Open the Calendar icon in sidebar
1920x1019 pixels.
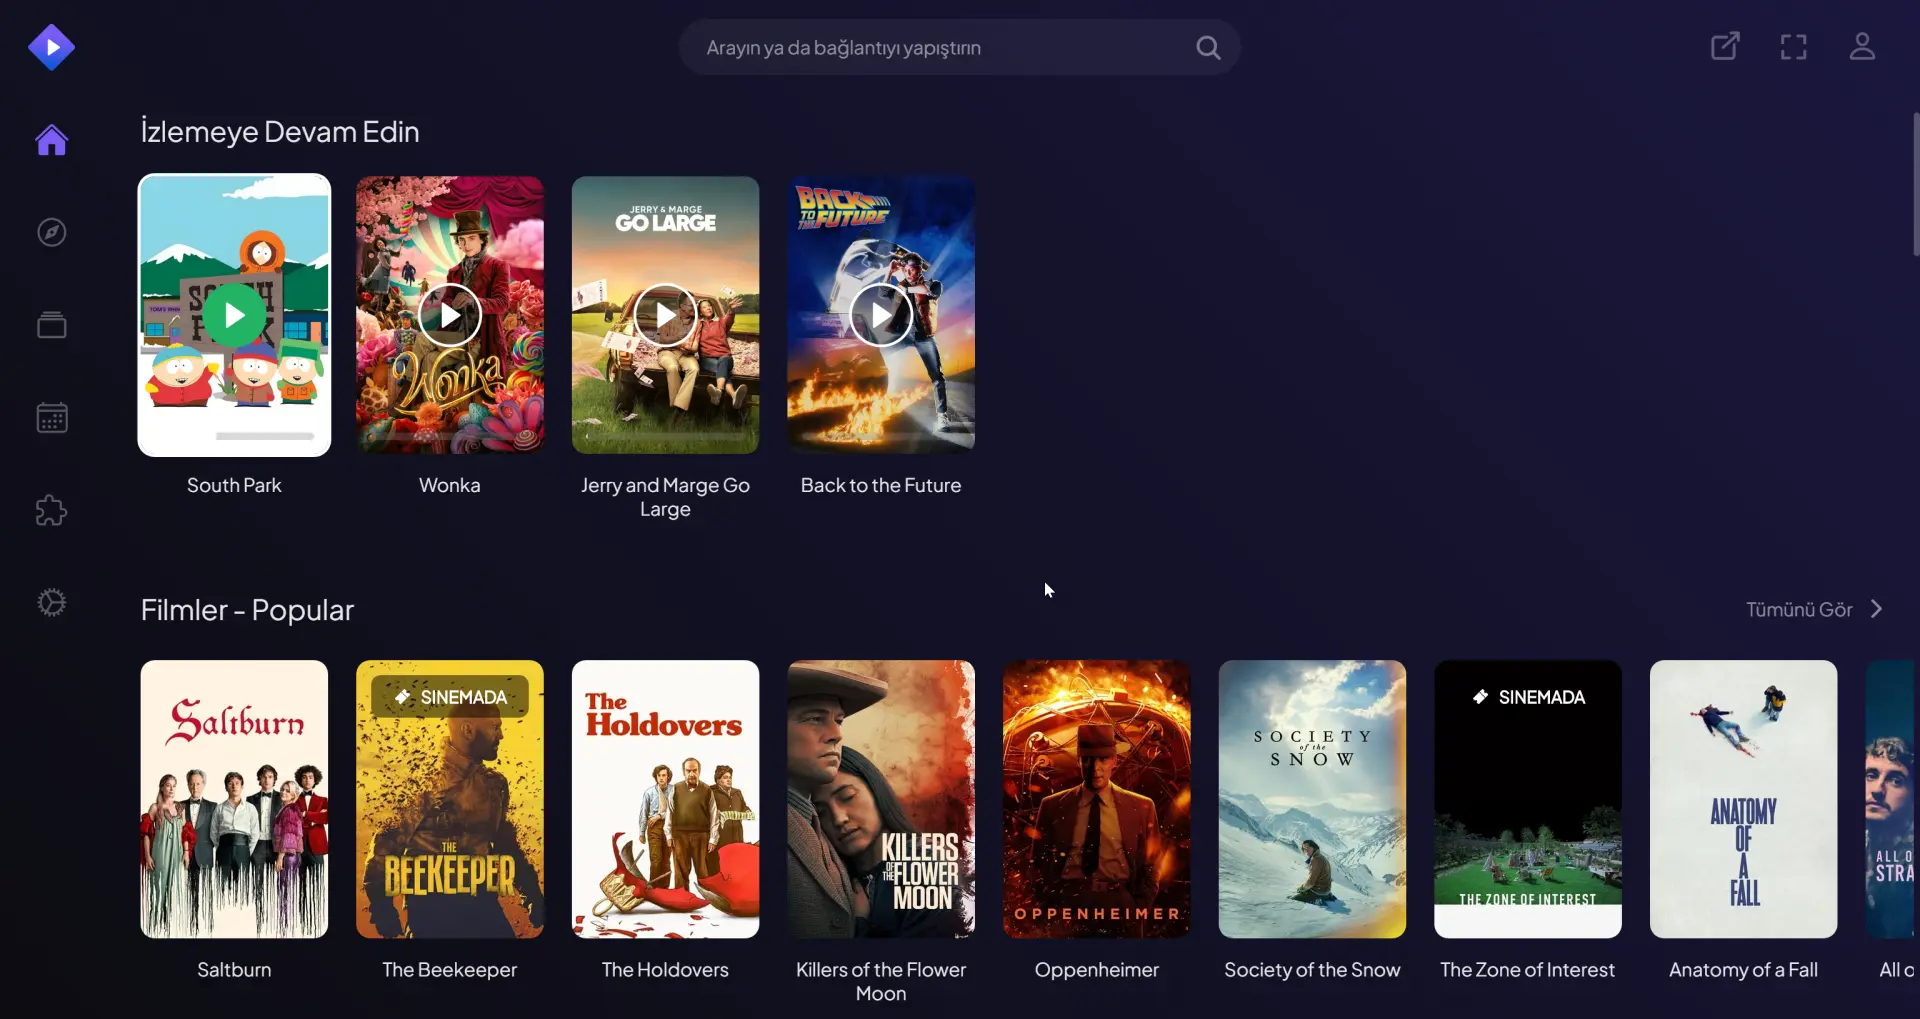pos(52,417)
